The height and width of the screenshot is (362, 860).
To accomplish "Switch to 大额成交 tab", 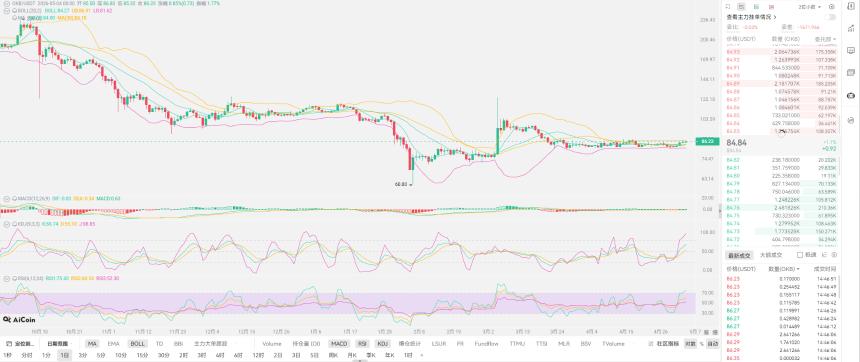I will tap(770, 255).
